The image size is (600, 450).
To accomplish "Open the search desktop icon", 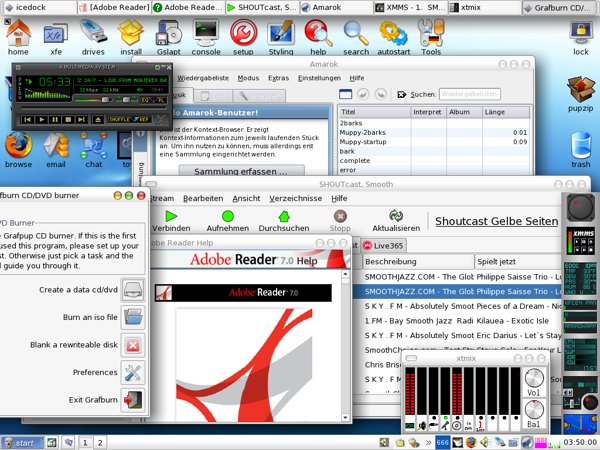I will click(x=356, y=38).
